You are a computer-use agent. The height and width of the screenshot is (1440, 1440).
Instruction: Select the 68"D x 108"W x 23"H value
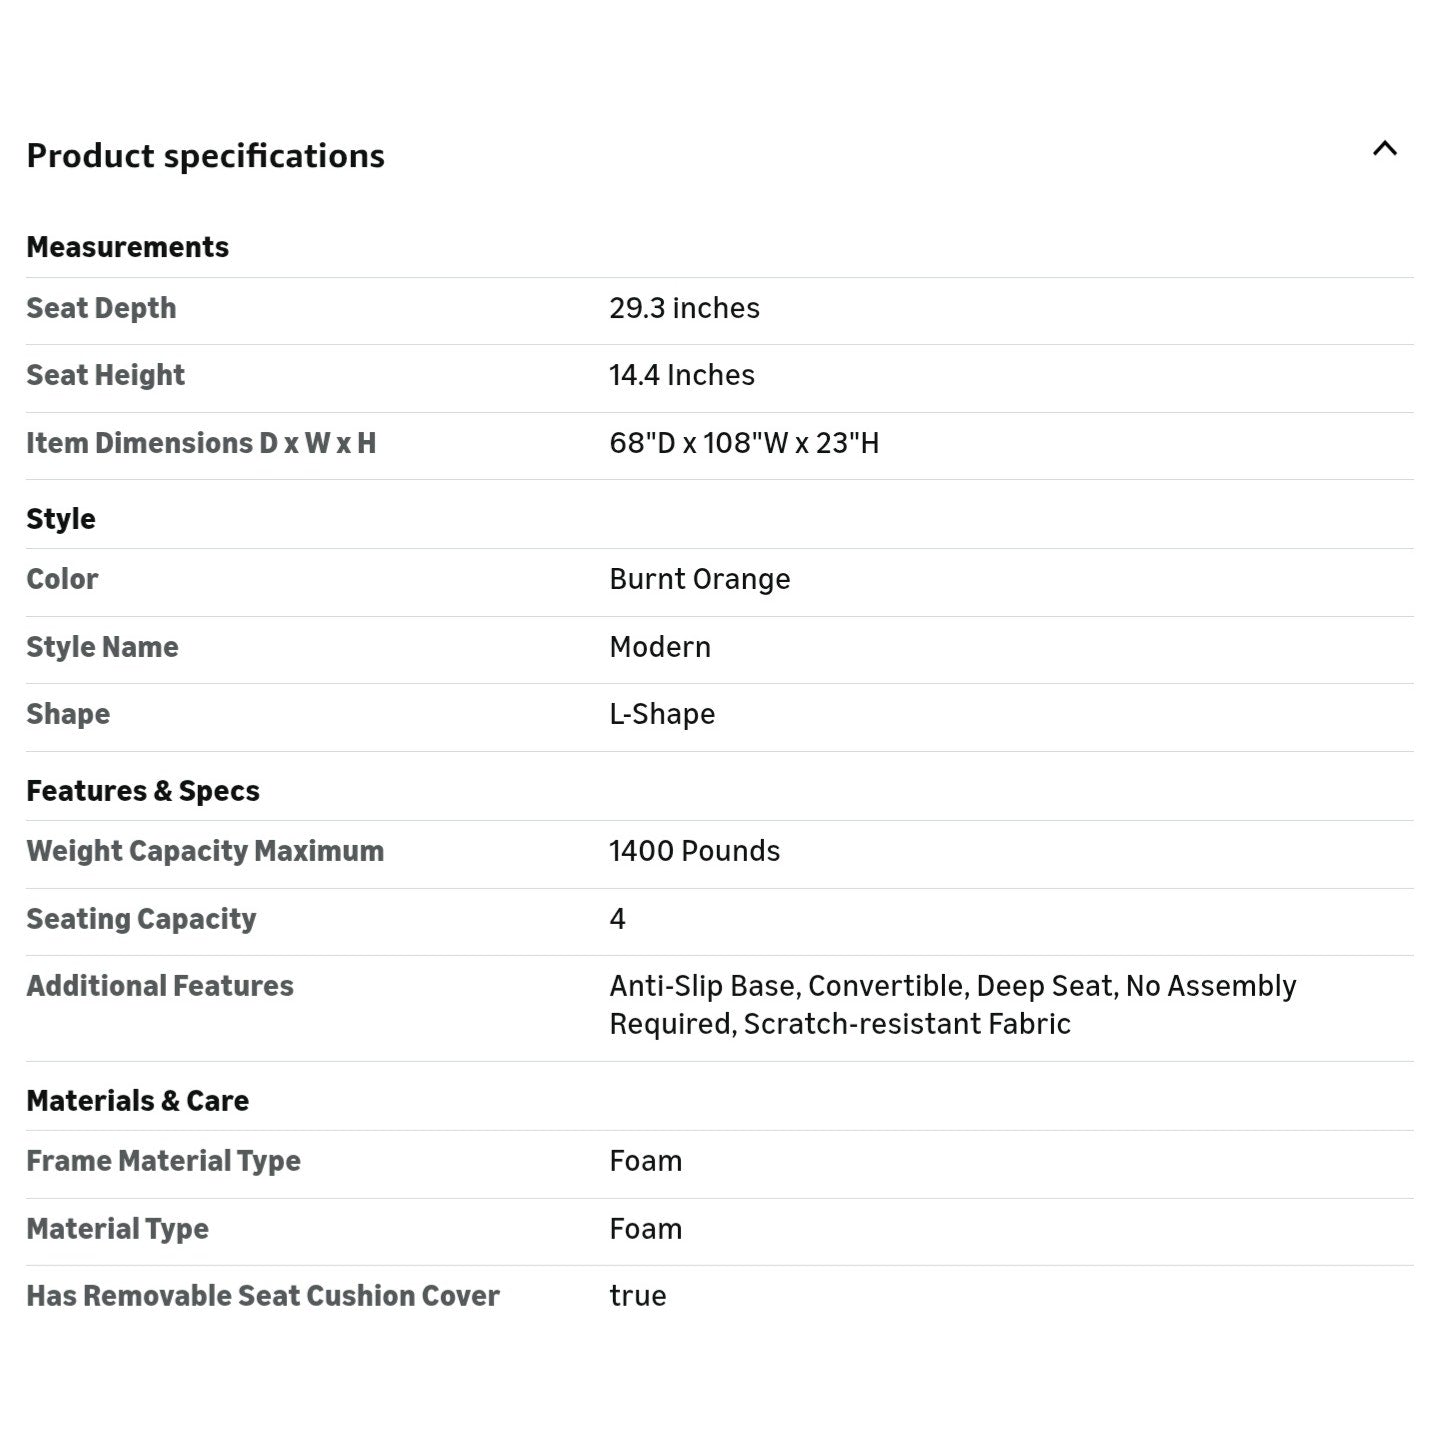point(744,443)
